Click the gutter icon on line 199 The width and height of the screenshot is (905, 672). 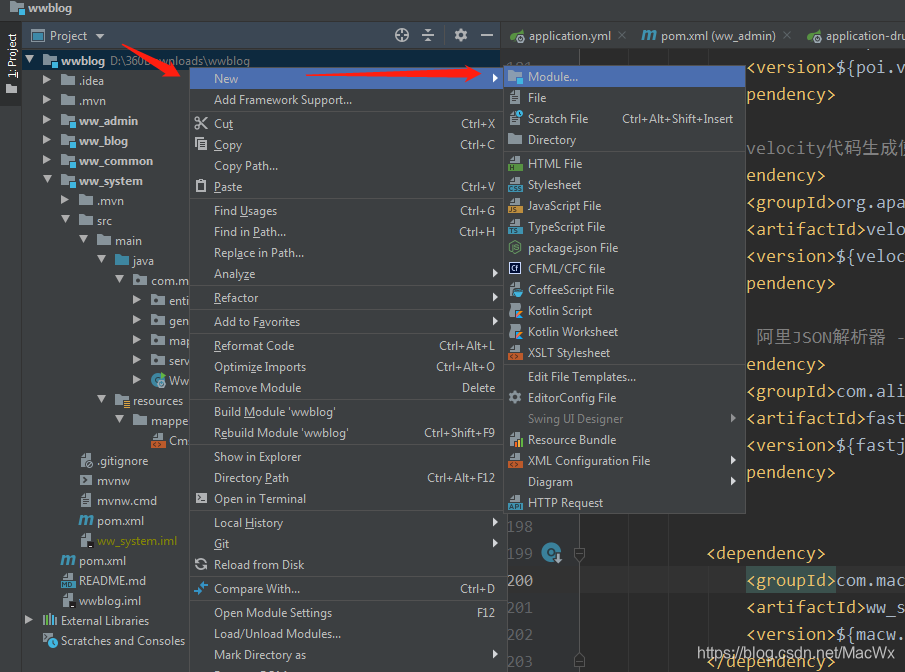[x=552, y=553]
